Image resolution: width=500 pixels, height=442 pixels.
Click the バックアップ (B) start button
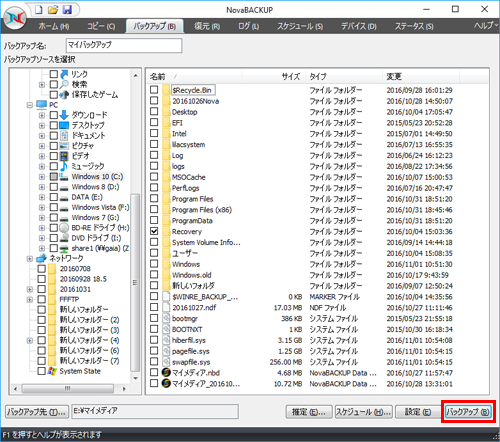point(468,412)
